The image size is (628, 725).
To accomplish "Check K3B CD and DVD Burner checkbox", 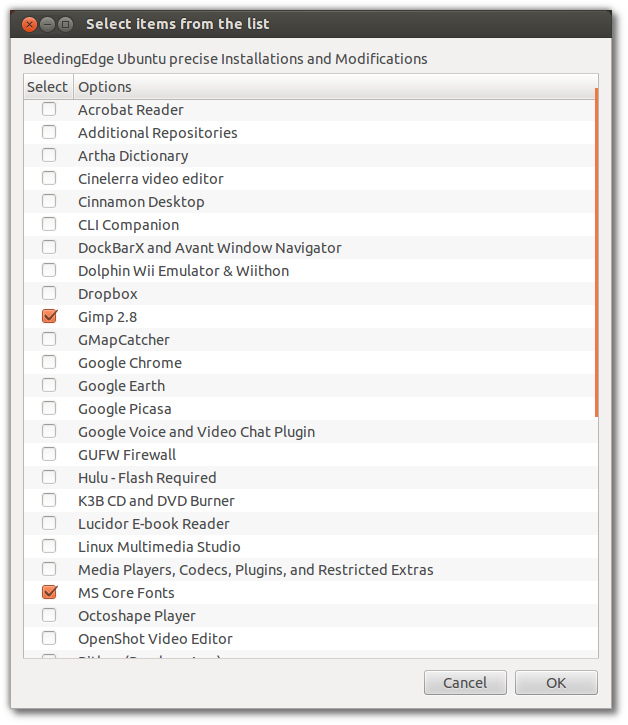I will tap(49, 500).
